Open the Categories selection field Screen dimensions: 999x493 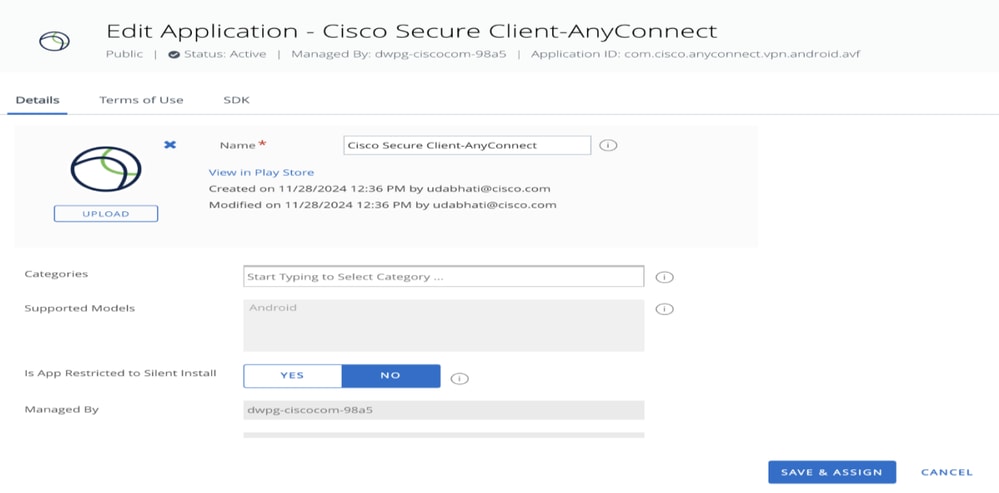click(x=443, y=277)
